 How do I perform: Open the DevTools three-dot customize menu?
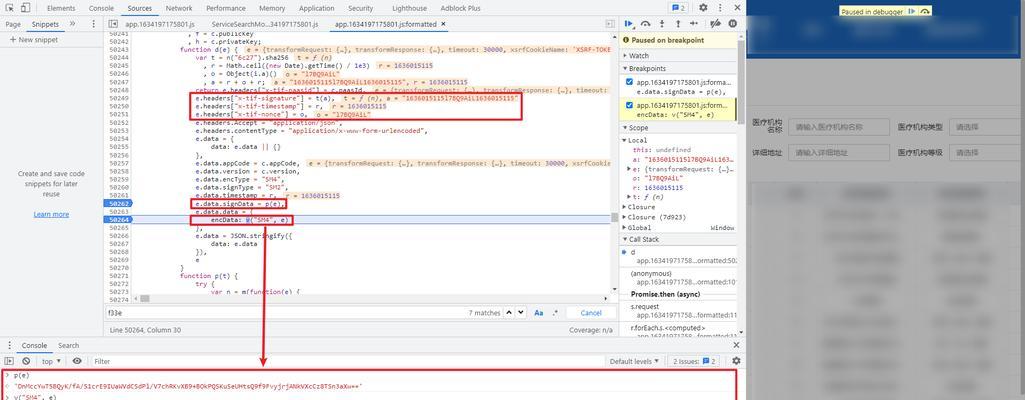[719, 8]
